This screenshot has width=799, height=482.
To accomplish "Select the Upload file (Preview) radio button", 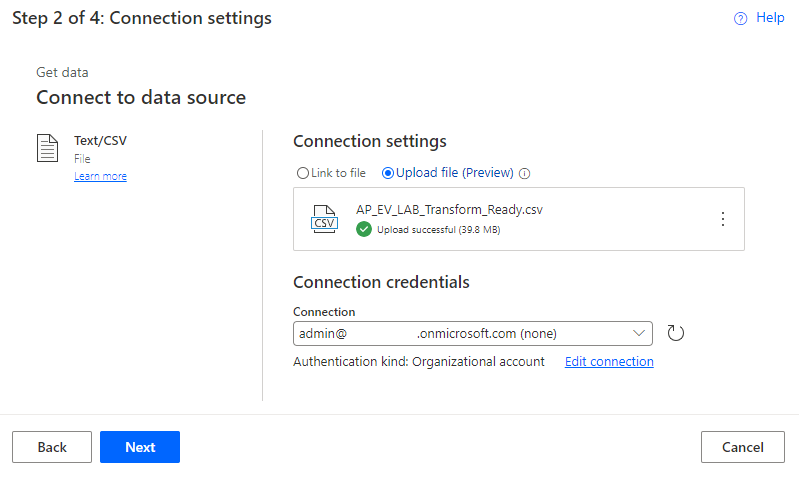I will [x=388, y=173].
